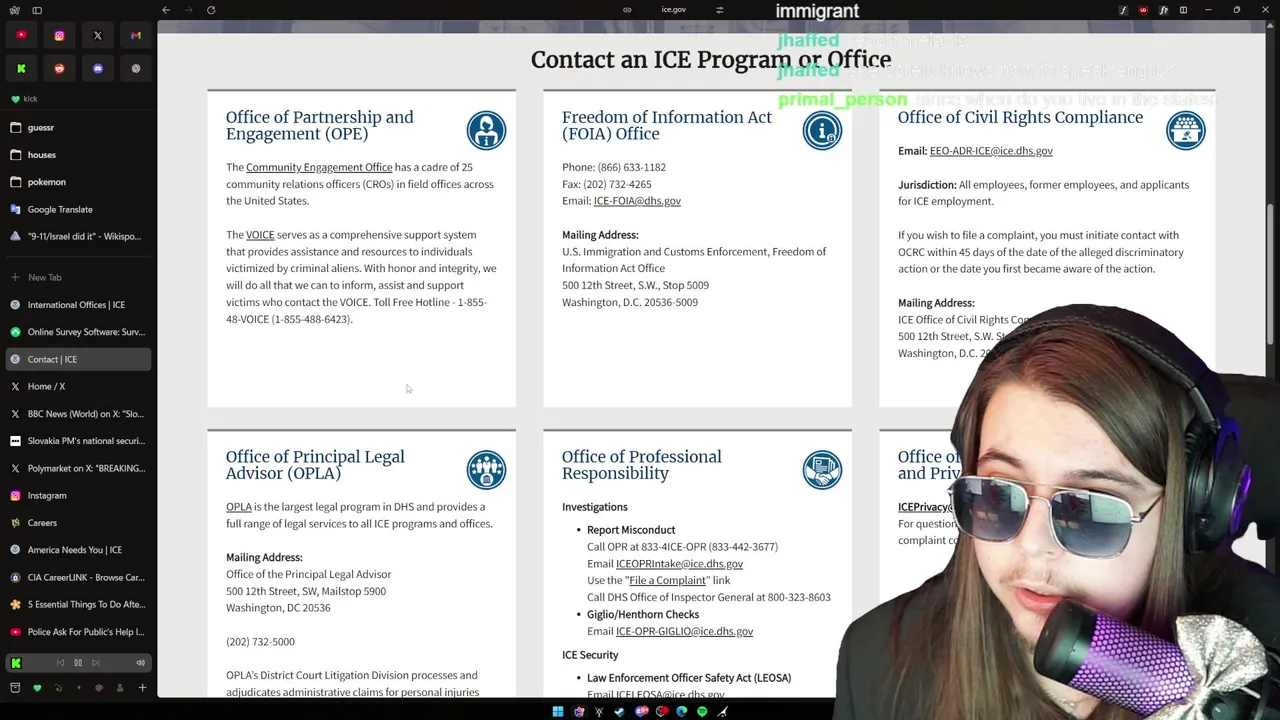
Task: Expand the guessr folder
Action: coord(78,127)
